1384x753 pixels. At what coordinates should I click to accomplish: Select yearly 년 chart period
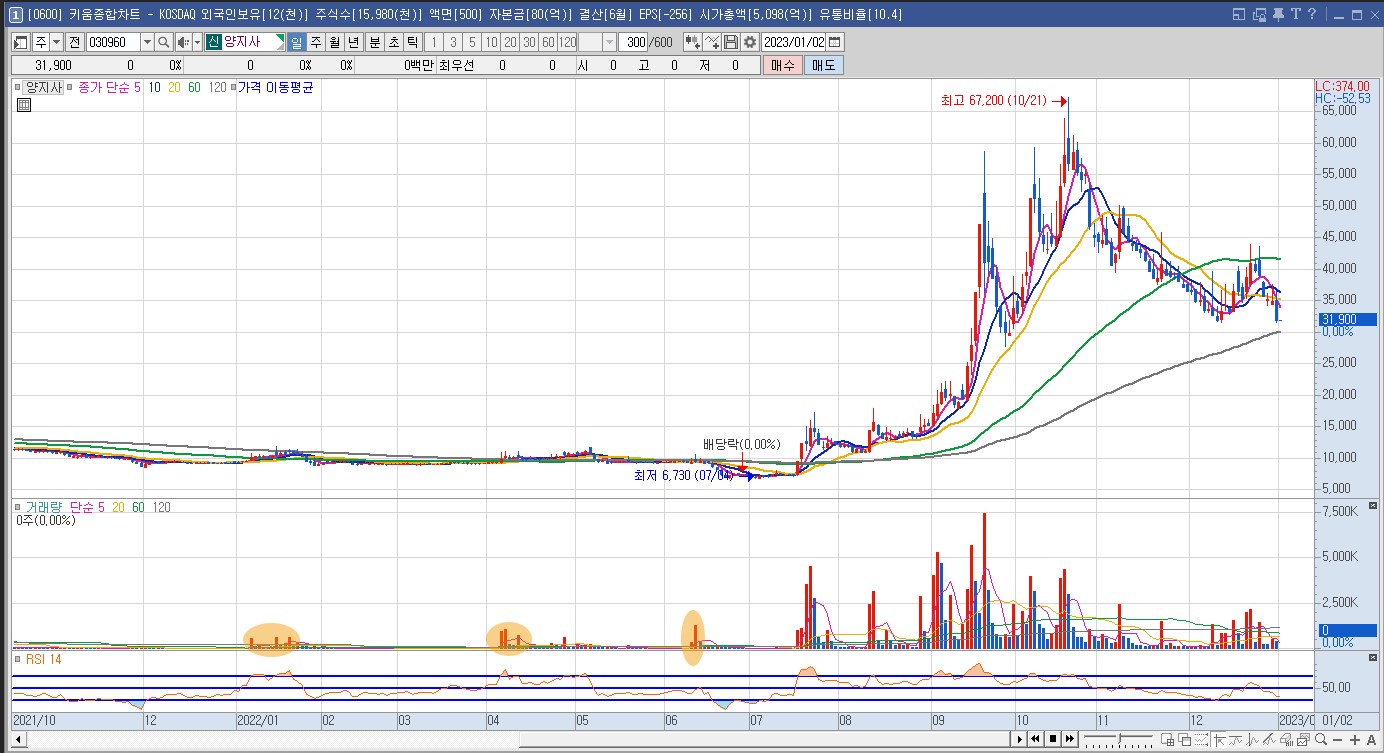tap(353, 42)
